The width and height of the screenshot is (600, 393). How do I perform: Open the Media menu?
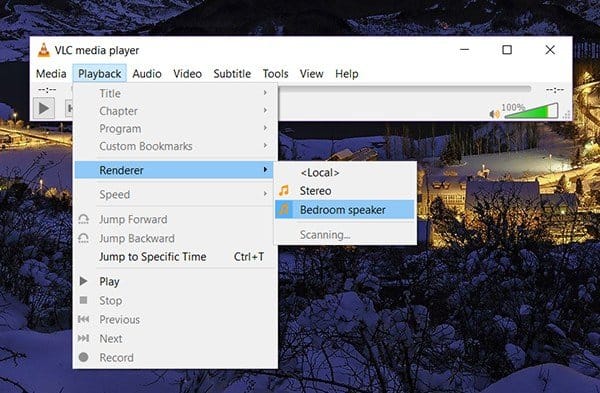click(51, 73)
